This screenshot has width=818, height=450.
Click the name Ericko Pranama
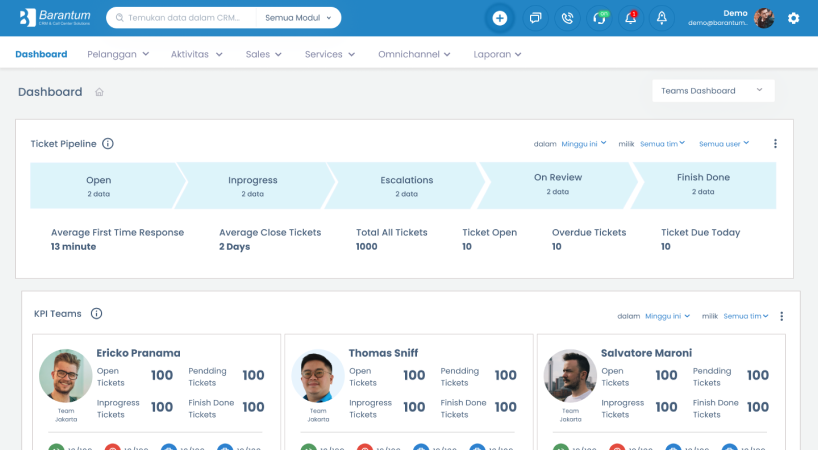138,353
